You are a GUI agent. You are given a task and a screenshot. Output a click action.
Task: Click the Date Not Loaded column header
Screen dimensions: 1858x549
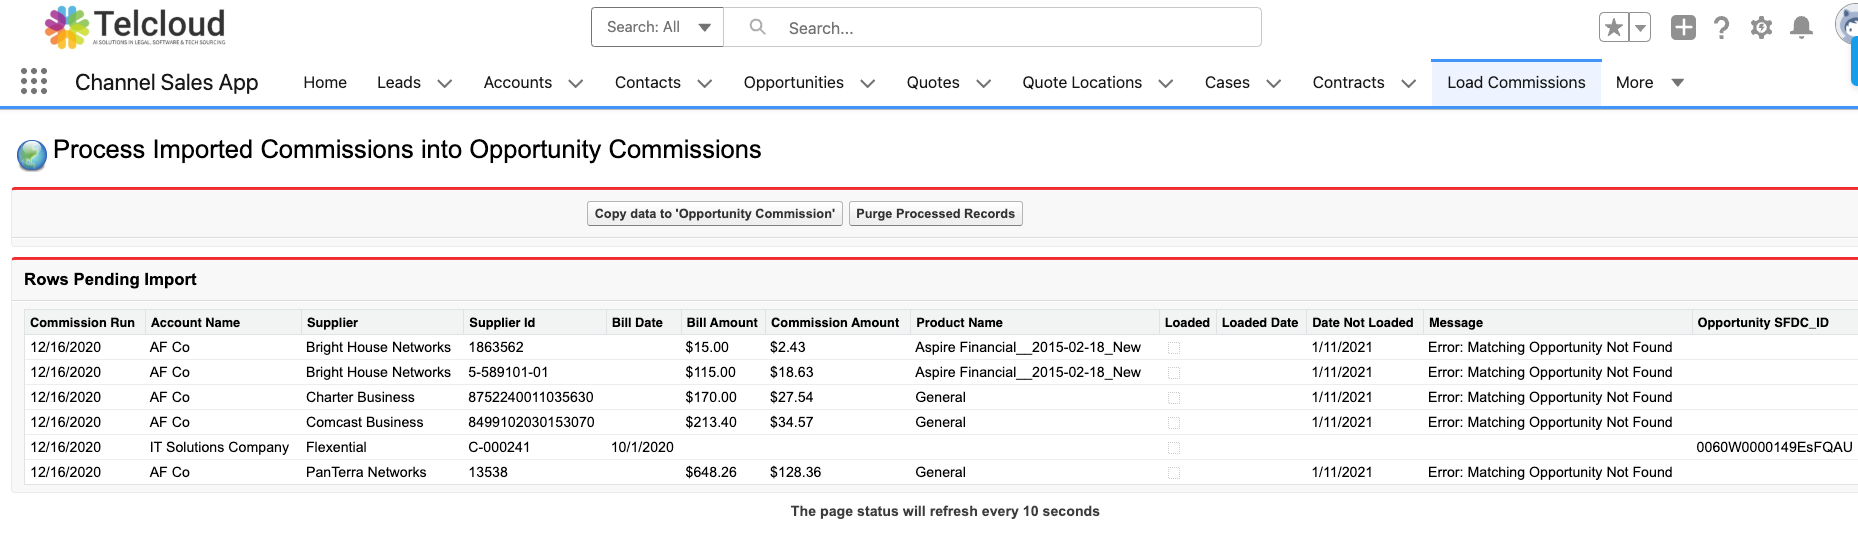1362,322
